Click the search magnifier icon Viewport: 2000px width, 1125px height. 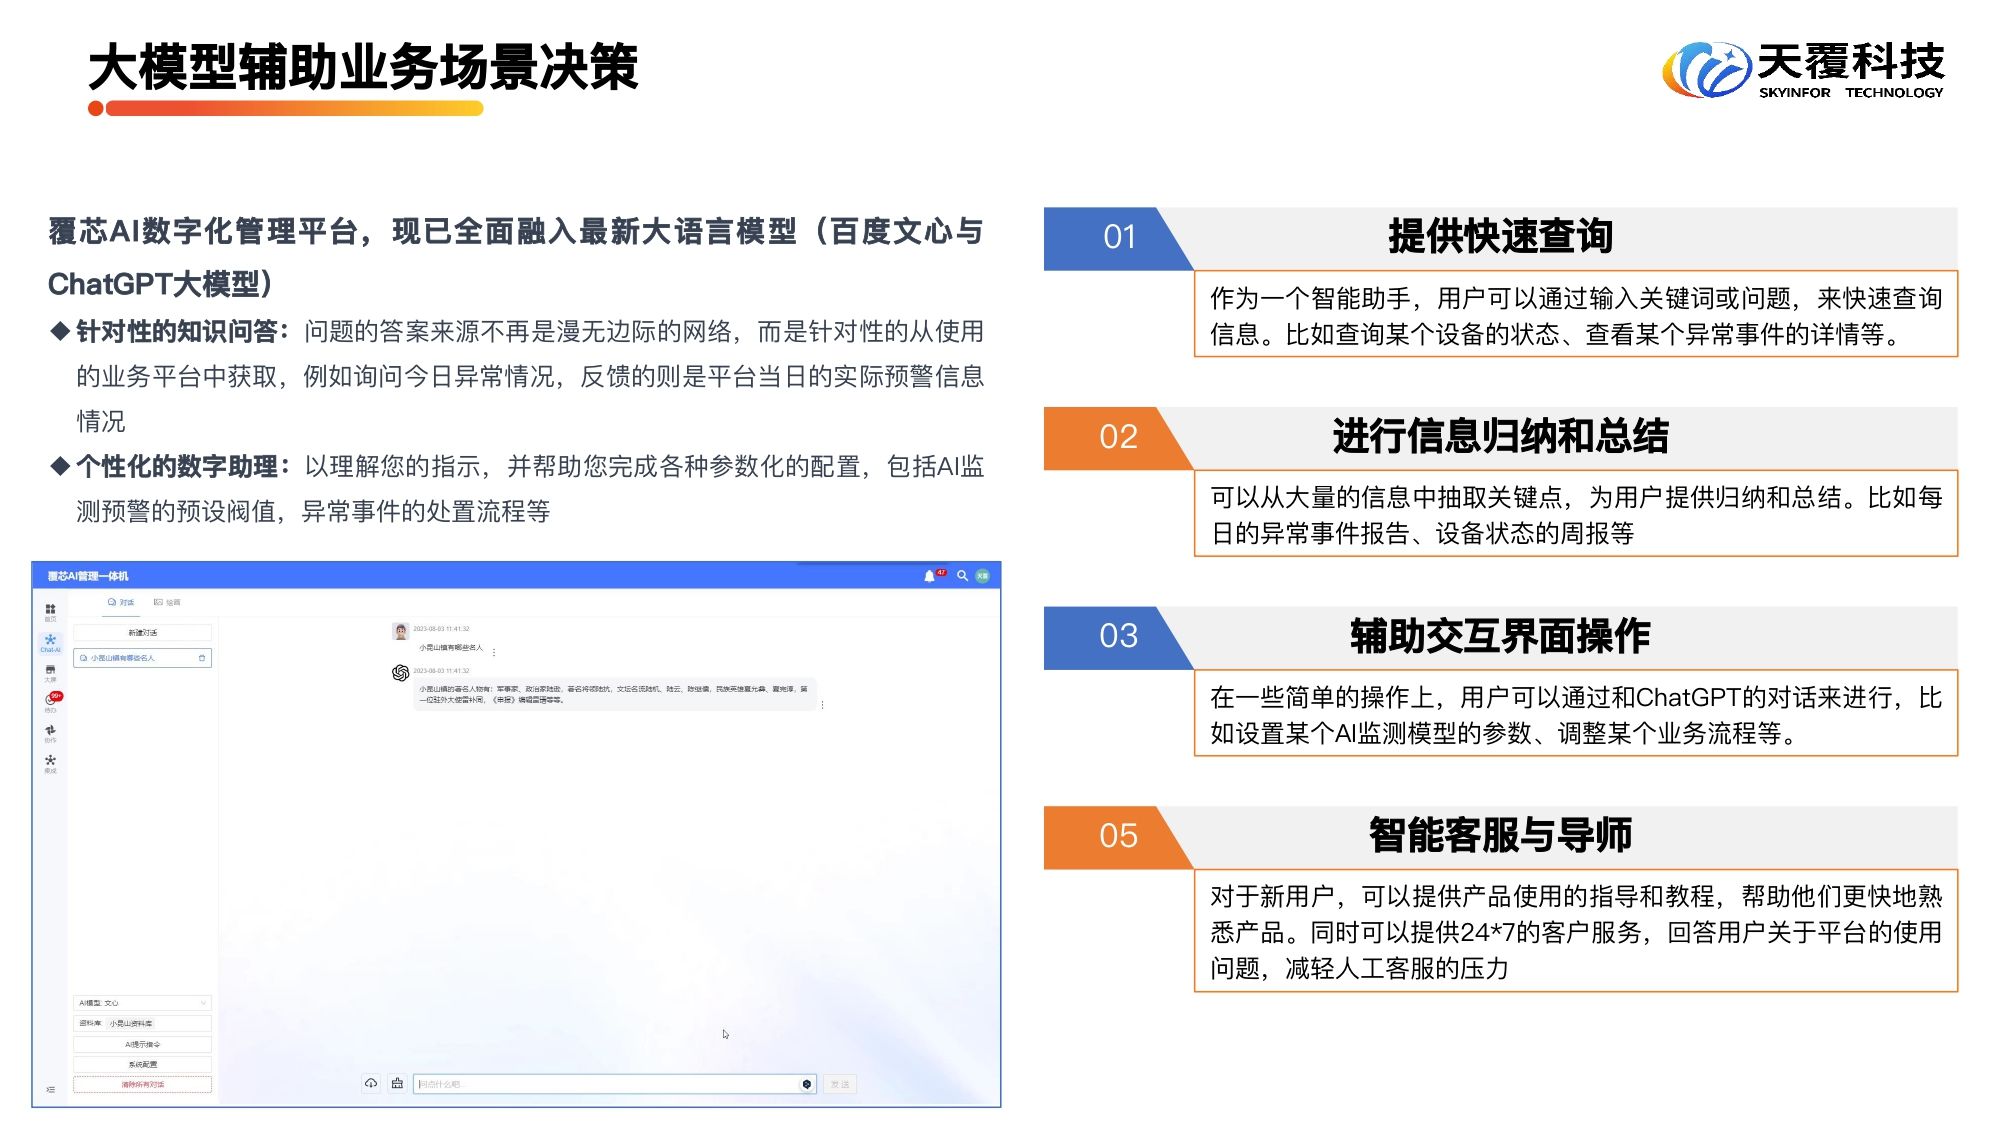point(962,576)
